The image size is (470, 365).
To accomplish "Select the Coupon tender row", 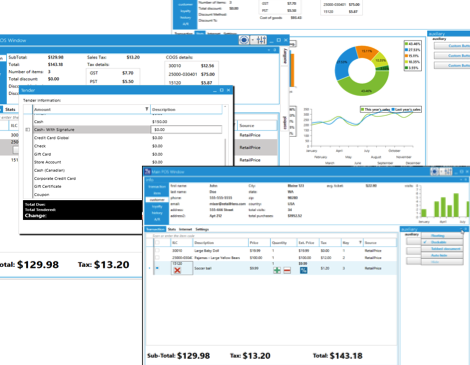I will pos(88,194).
